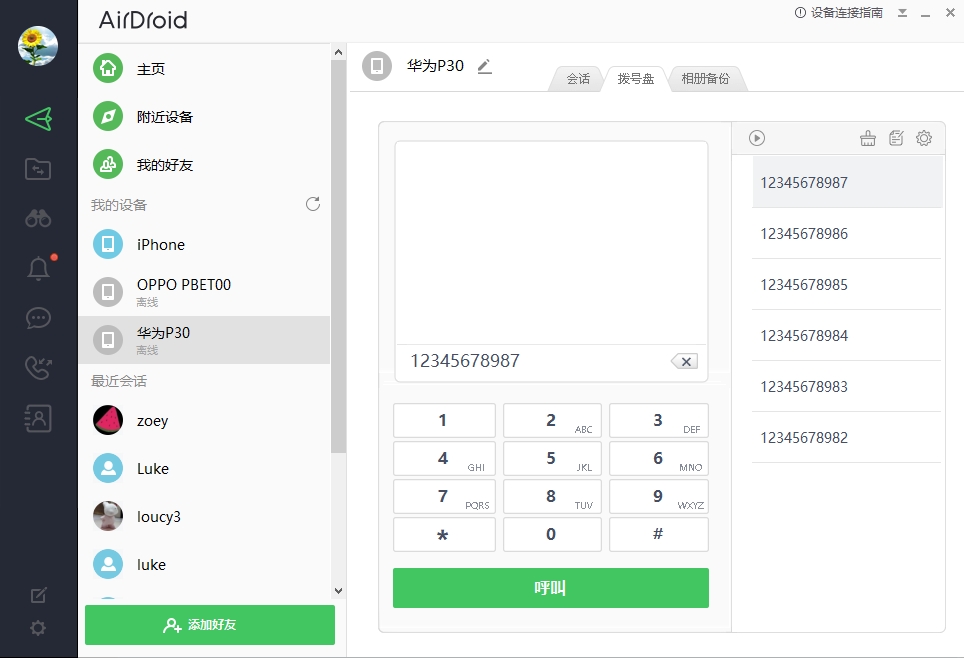This screenshot has height=658, width=964.
Task: Click the green 呼叫 call button
Action: (x=551, y=588)
